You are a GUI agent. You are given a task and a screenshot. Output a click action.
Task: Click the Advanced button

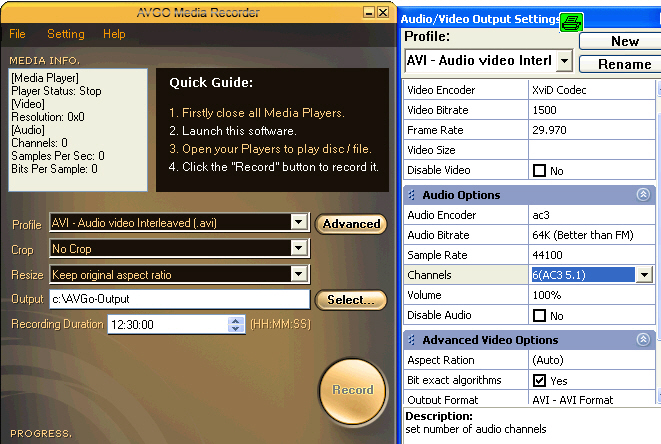tap(351, 223)
